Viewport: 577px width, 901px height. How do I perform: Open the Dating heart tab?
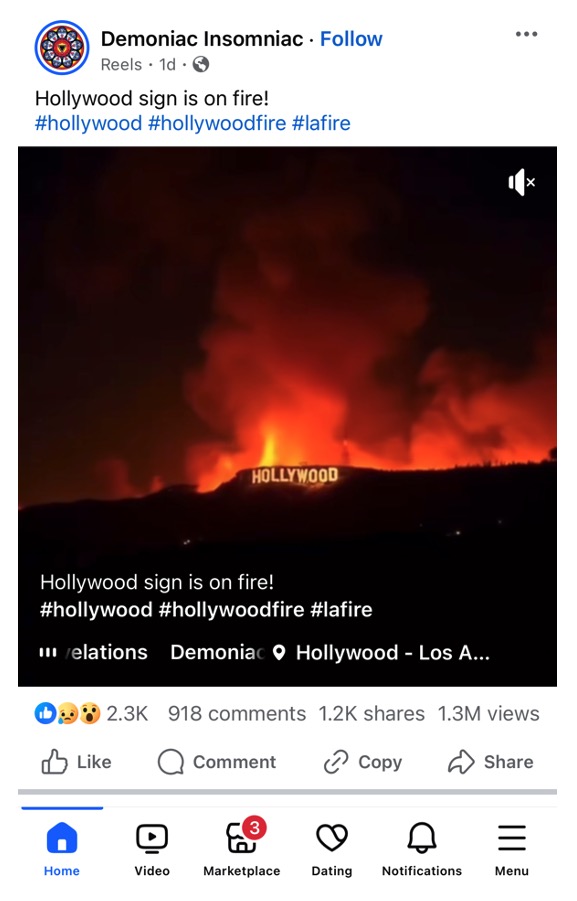click(x=332, y=849)
